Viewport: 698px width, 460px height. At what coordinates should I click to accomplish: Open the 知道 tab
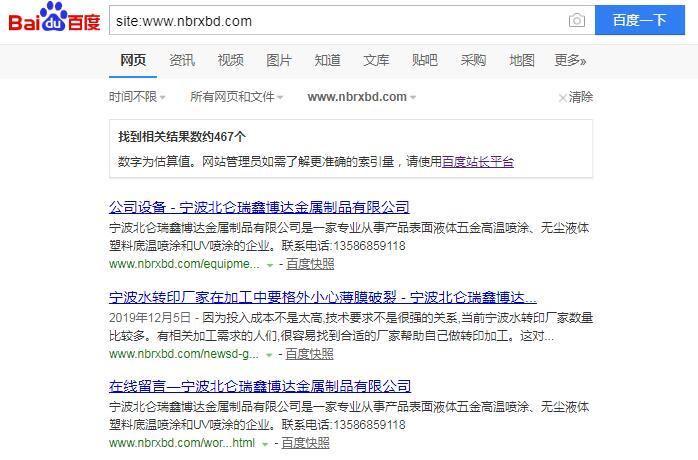click(x=328, y=60)
